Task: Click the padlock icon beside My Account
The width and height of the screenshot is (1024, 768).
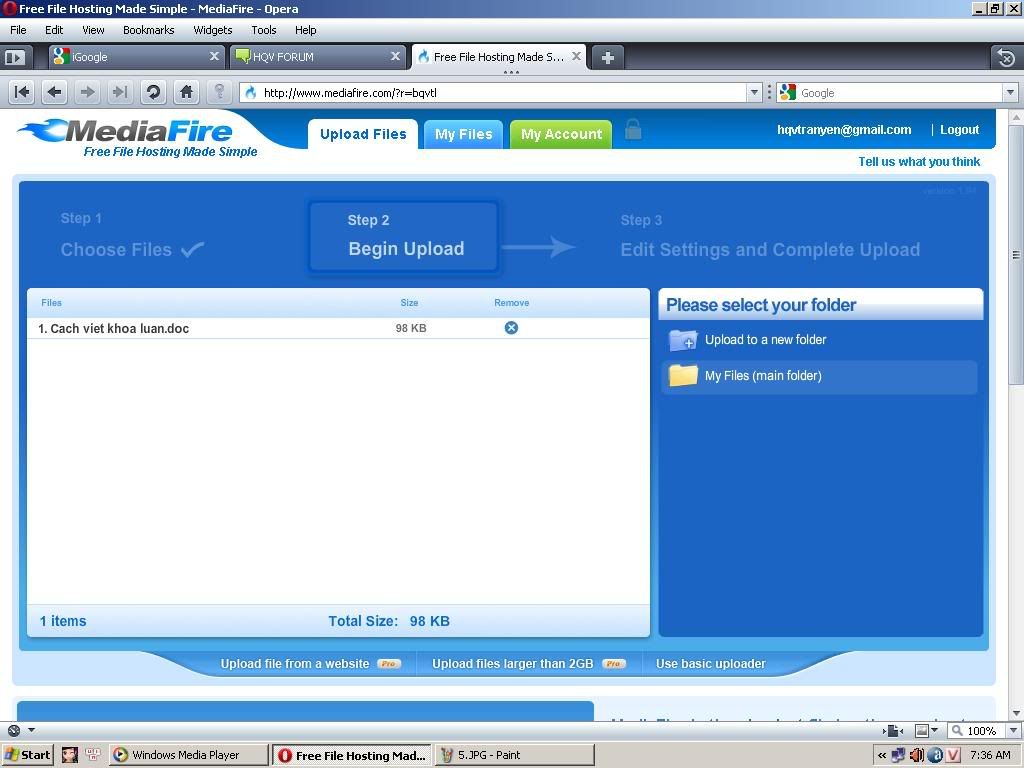Action: coord(633,129)
